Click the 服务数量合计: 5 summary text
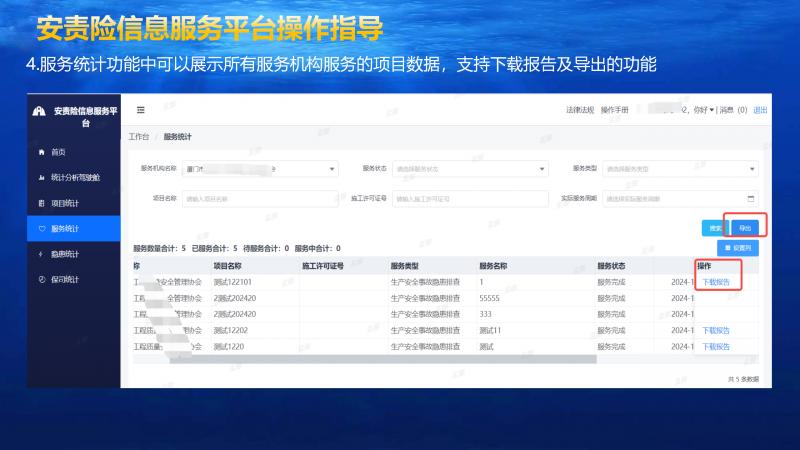800x450 pixels. [x=159, y=248]
